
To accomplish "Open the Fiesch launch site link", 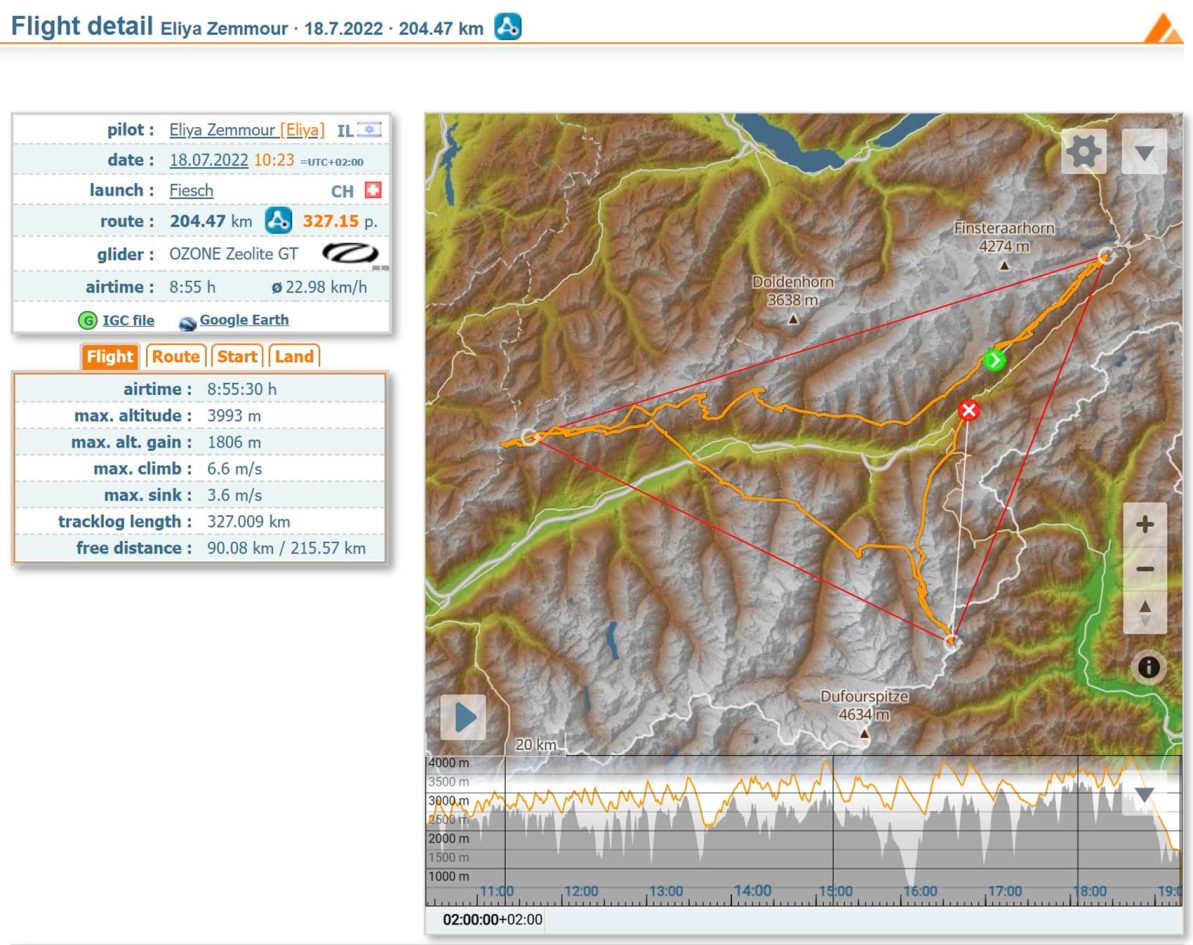I will [191, 190].
